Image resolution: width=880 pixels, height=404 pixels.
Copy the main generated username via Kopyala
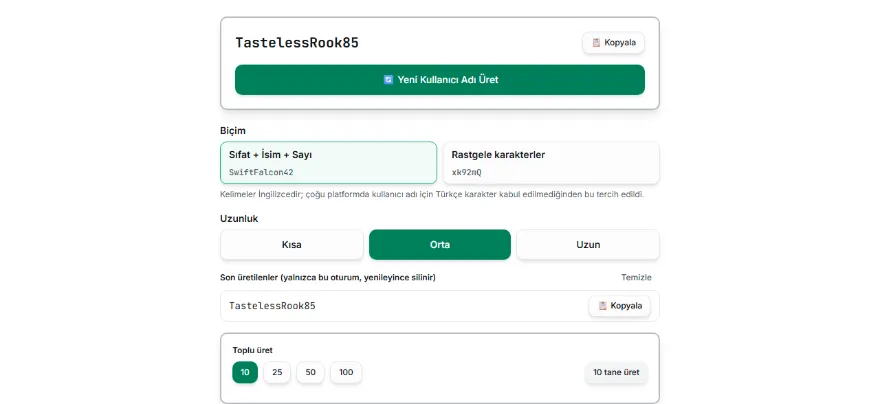pyautogui.click(x=613, y=43)
